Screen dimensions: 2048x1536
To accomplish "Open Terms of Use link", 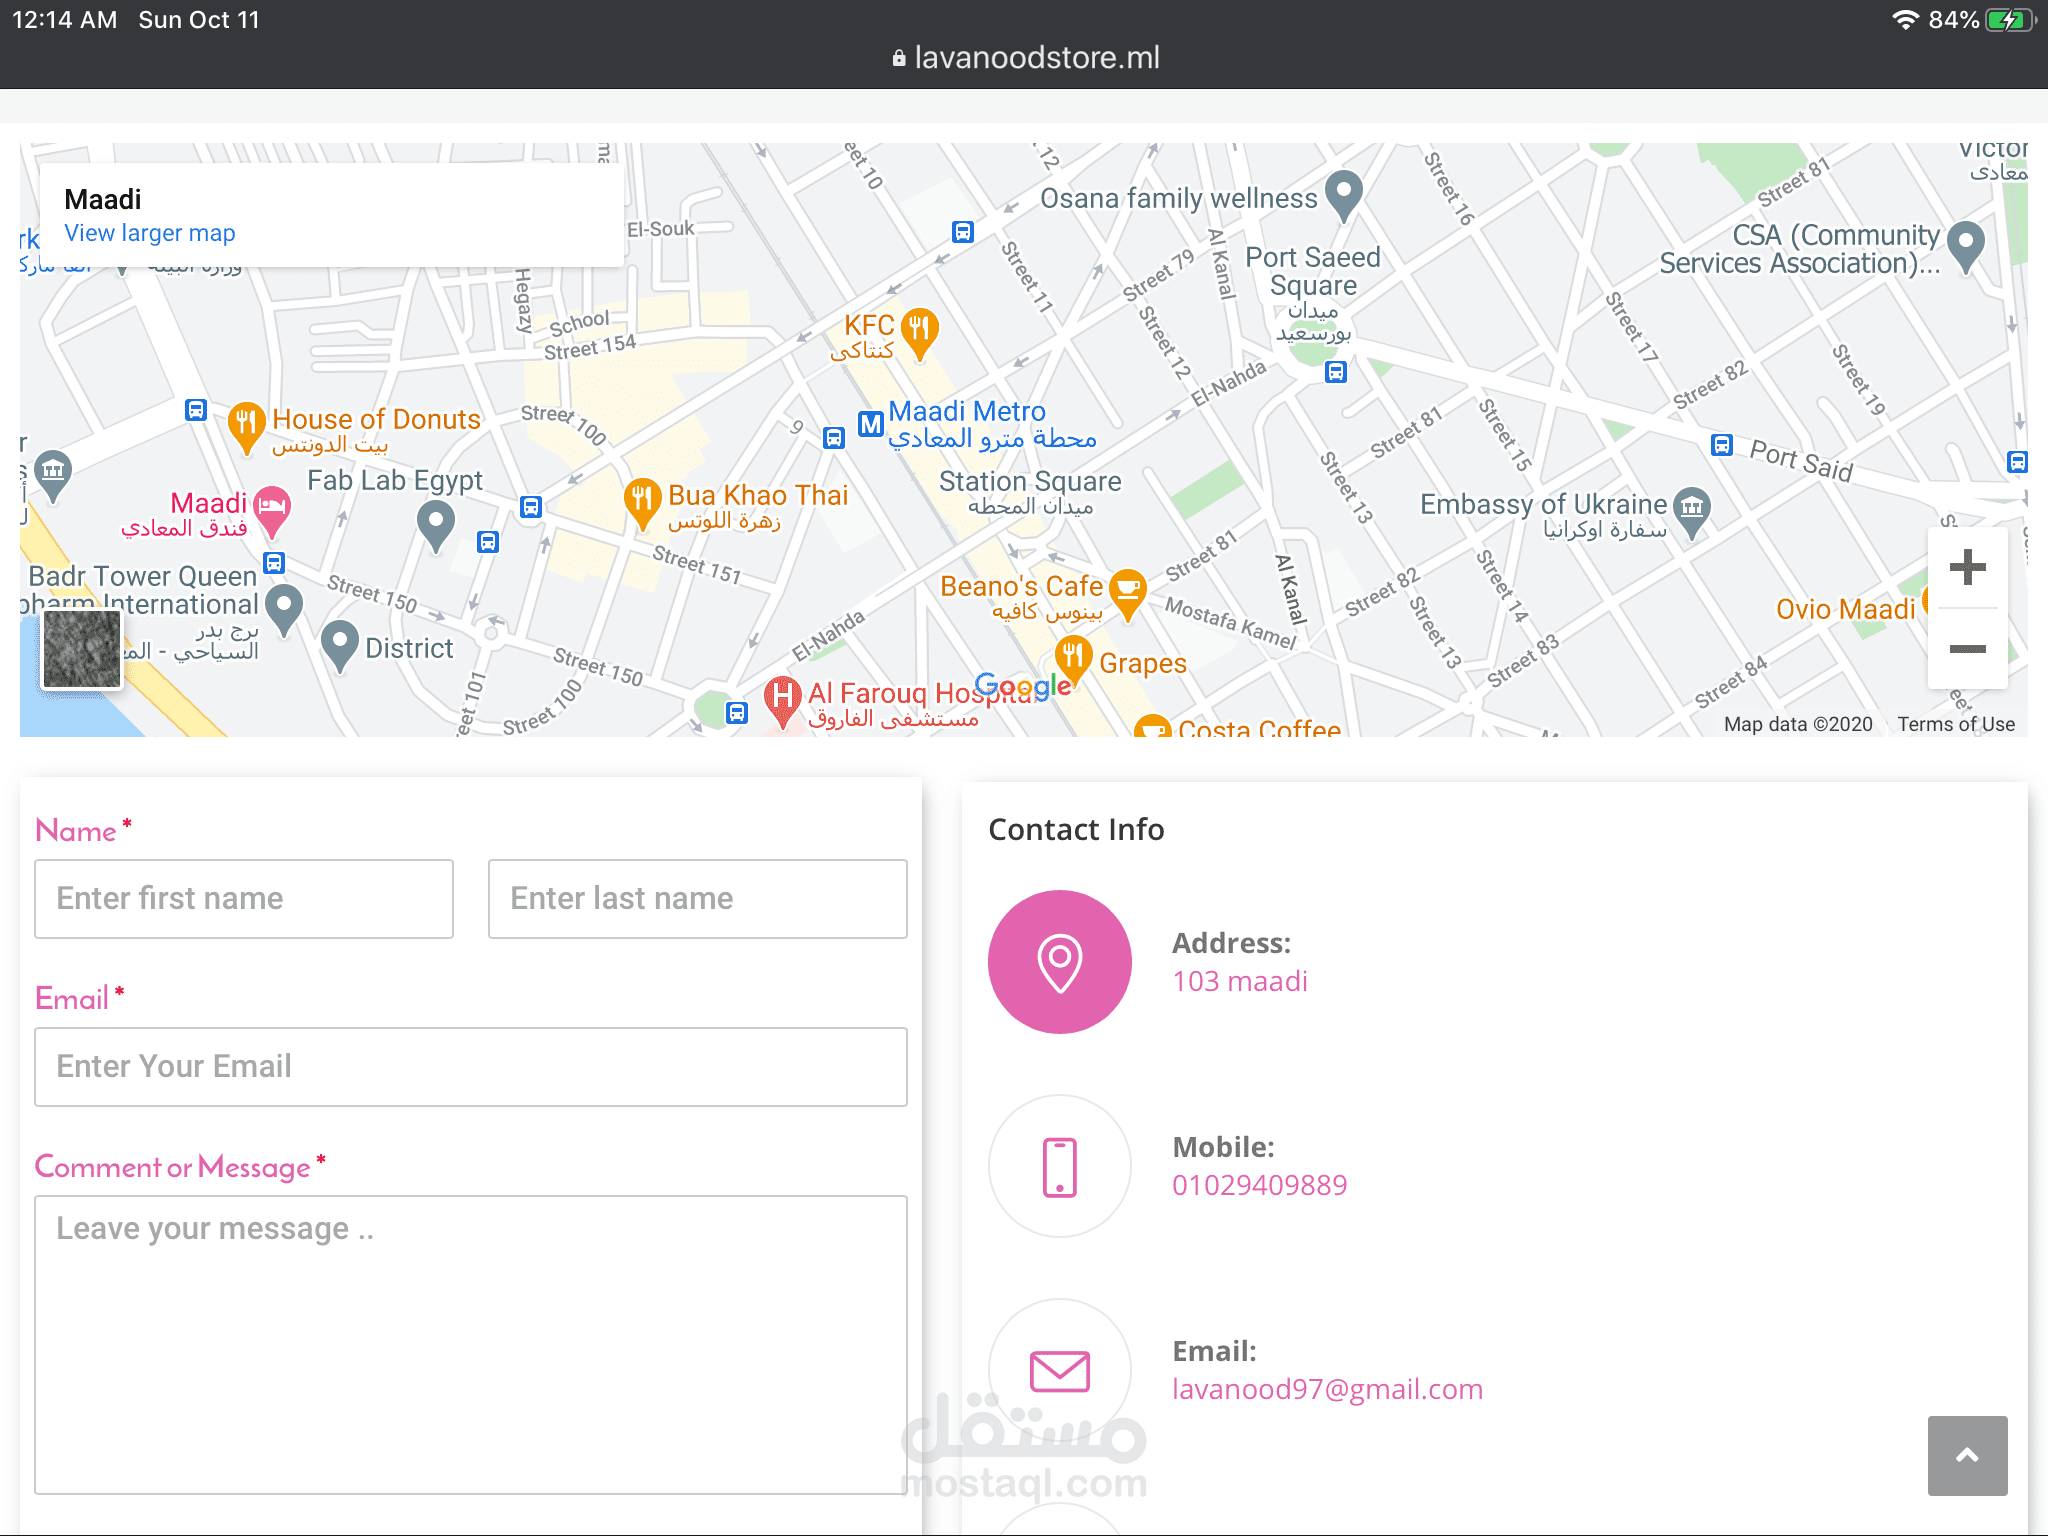I will coord(1956,724).
